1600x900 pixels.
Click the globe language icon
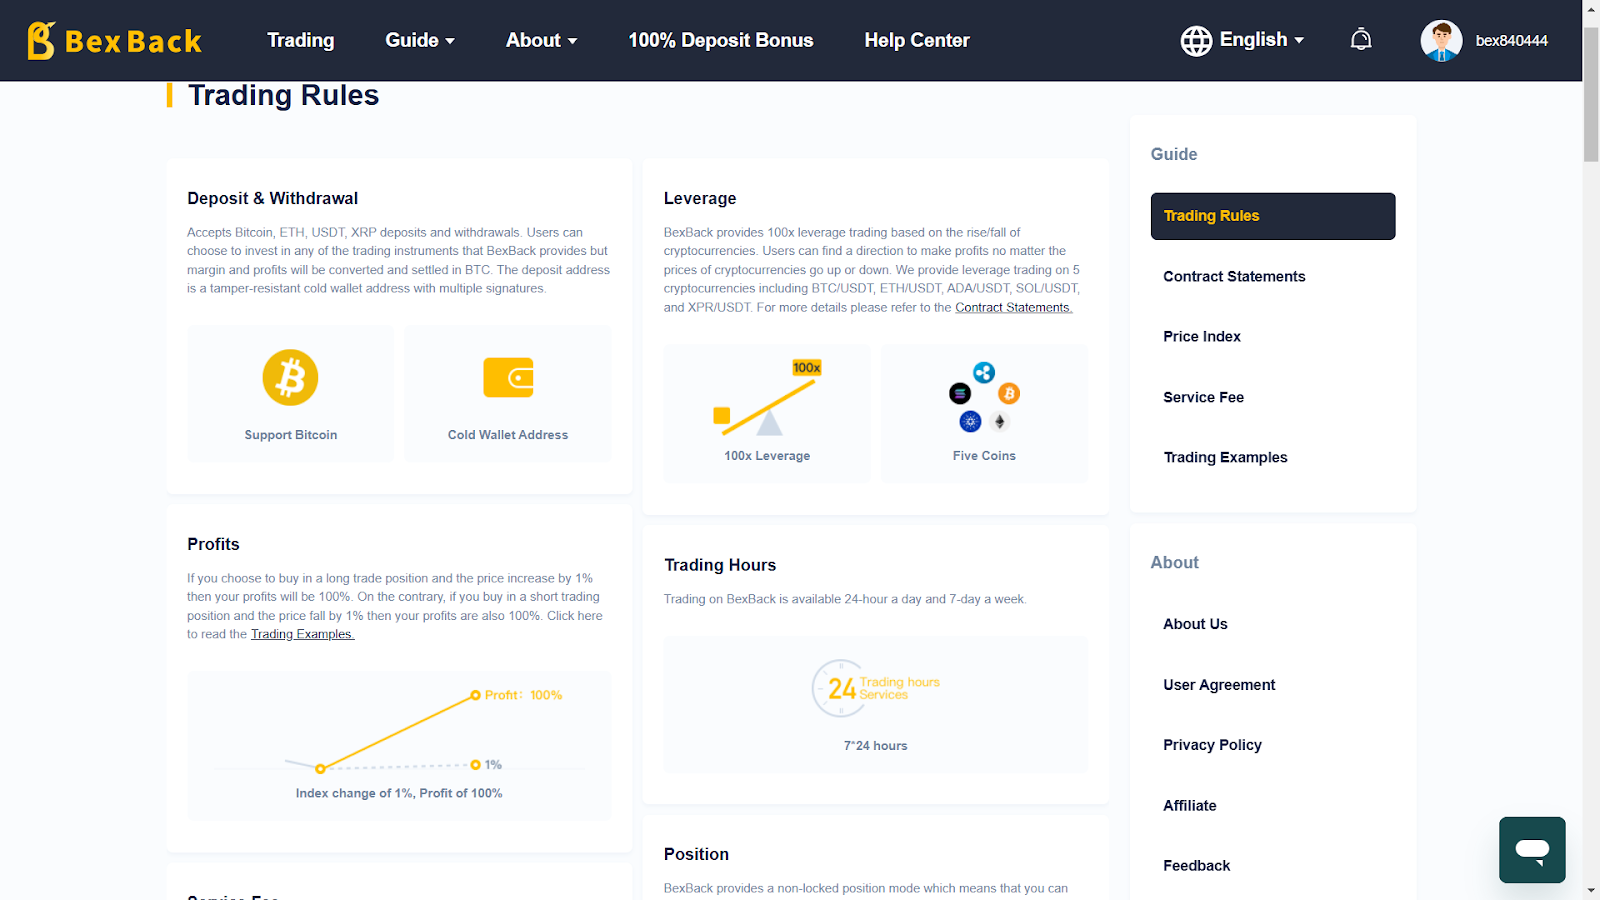pyautogui.click(x=1196, y=40)
